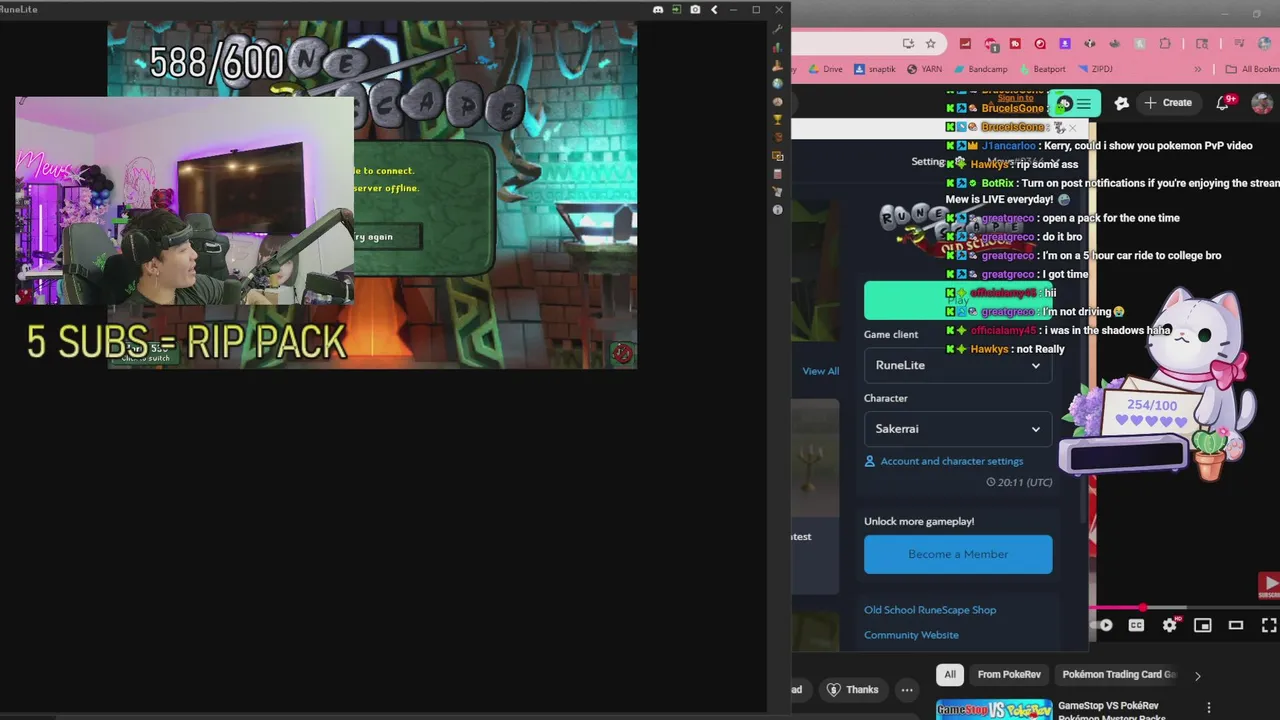Expand the Character Sakerrai dropdown
The image size is (1280, 720).
(x=958, y=429)
